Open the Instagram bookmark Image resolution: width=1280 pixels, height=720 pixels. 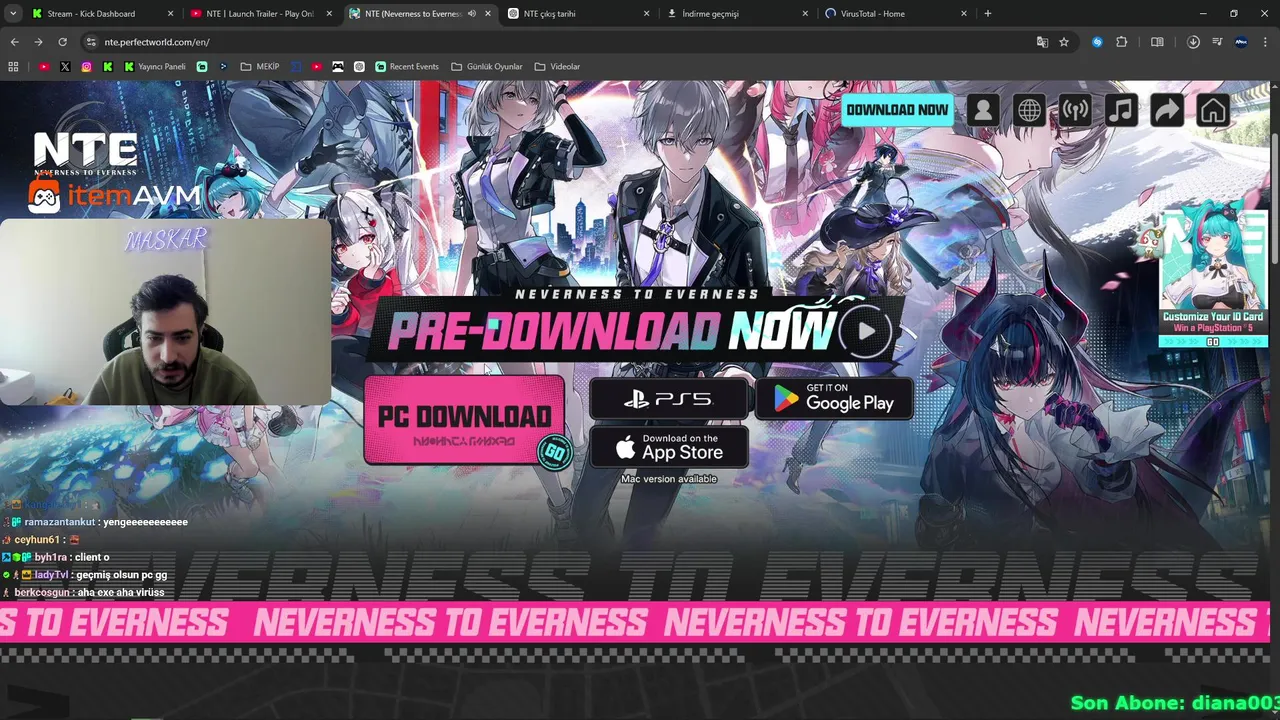(x=86, y=67)
